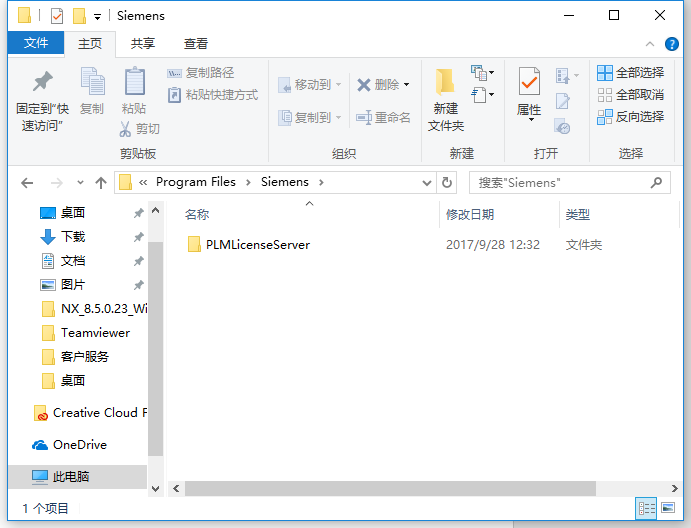The height and width of the screenshot is (528, 691).
Task: Sort by Type (类型) column header
Action: 578,215
